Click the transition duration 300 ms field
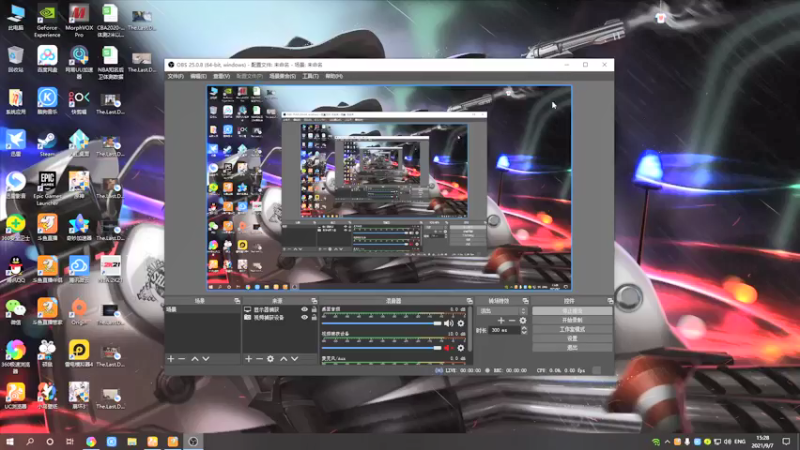This screenshot has height=450, width=800. coord(505,330)
